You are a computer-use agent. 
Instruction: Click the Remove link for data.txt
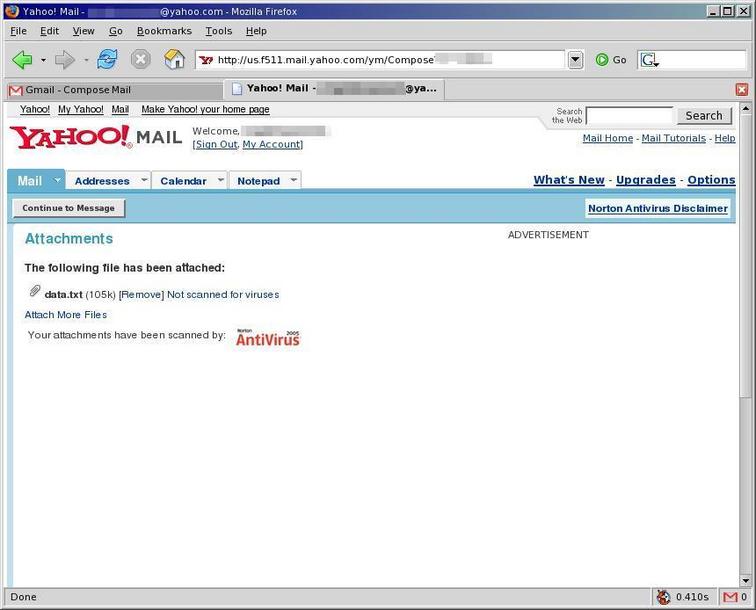pyautogui.click(x=141, y=295)
